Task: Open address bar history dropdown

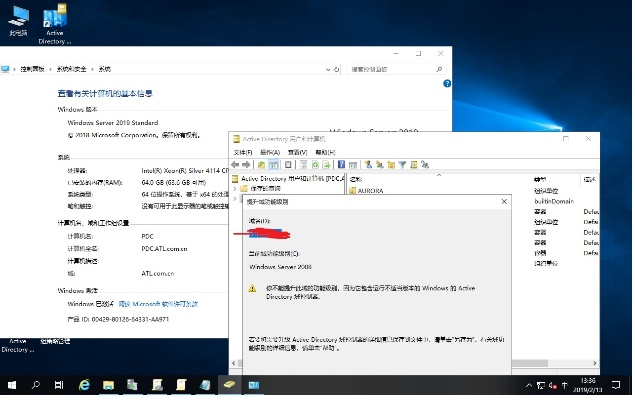Action: point(328,69)
